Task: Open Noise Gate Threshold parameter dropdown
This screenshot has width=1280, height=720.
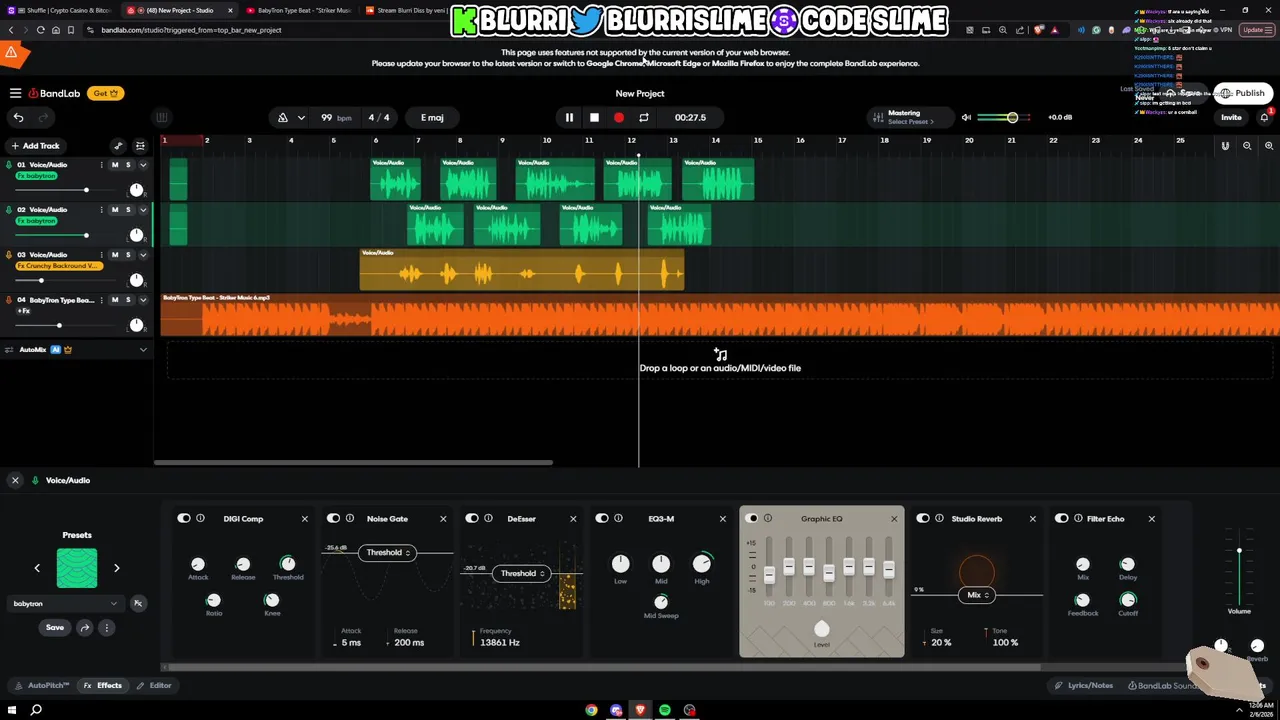Action: [x=386, y=552]
